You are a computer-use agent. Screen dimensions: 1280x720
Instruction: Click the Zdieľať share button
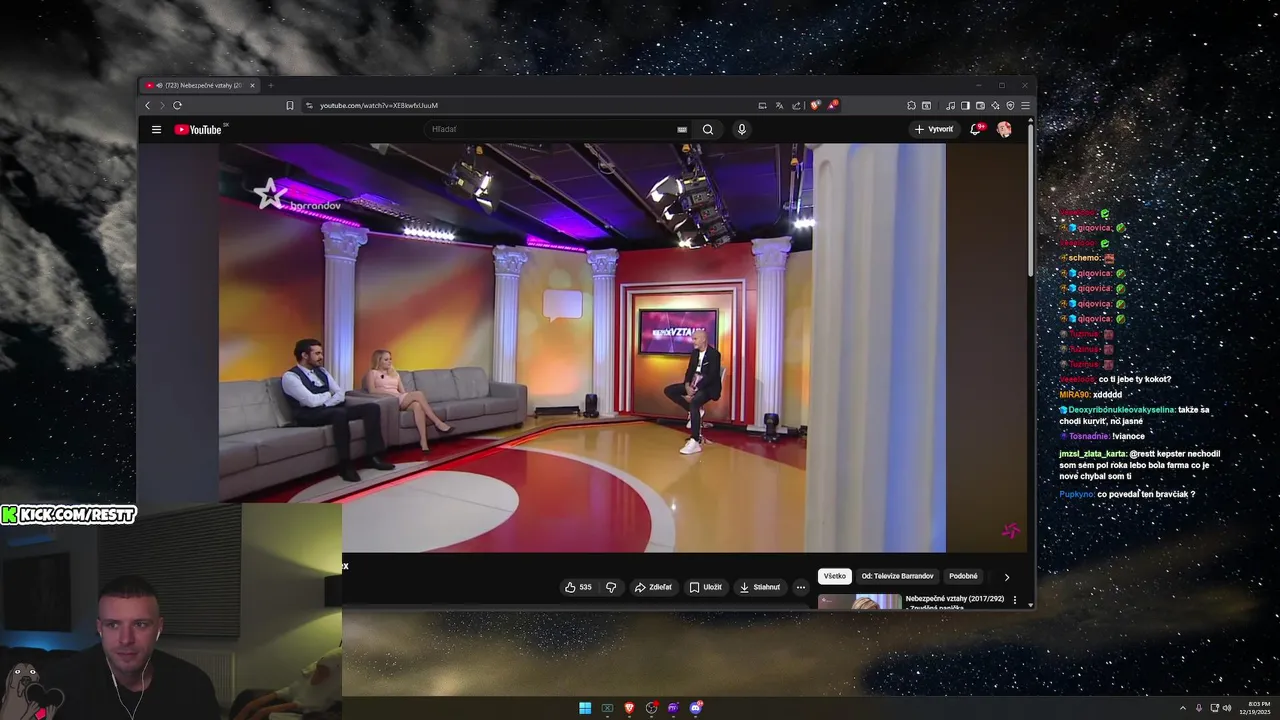pos(653,587)
